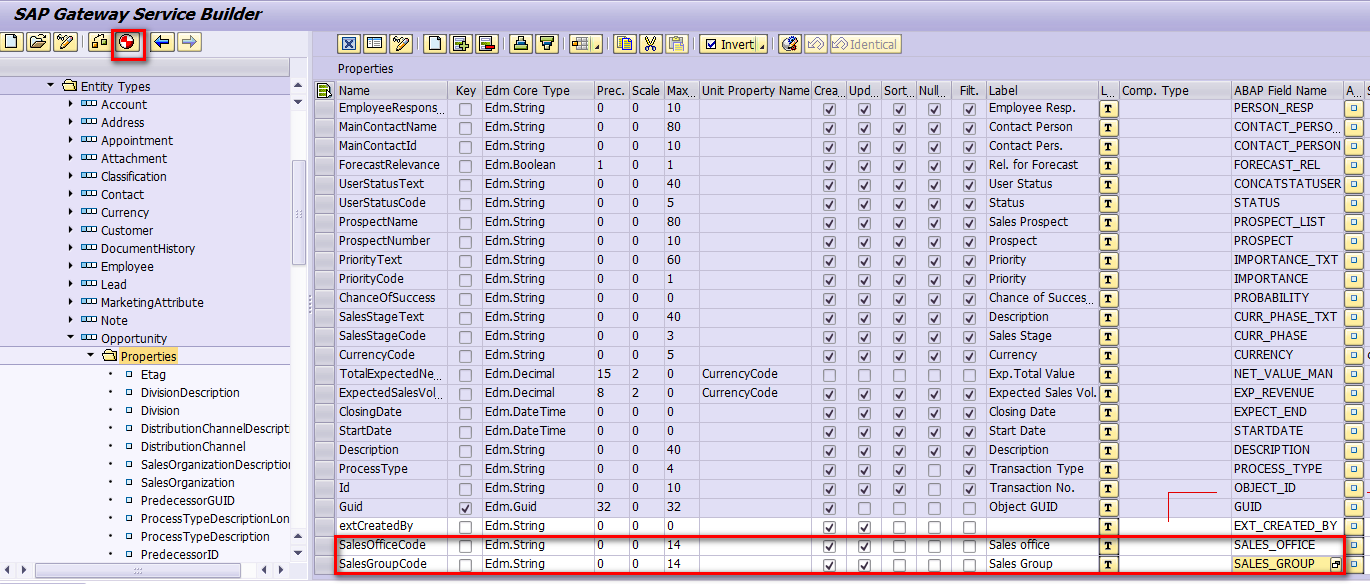Screen dimensions: 1370x584
Task: Click the Paste clipboard icon
Action: coord(677,44)
